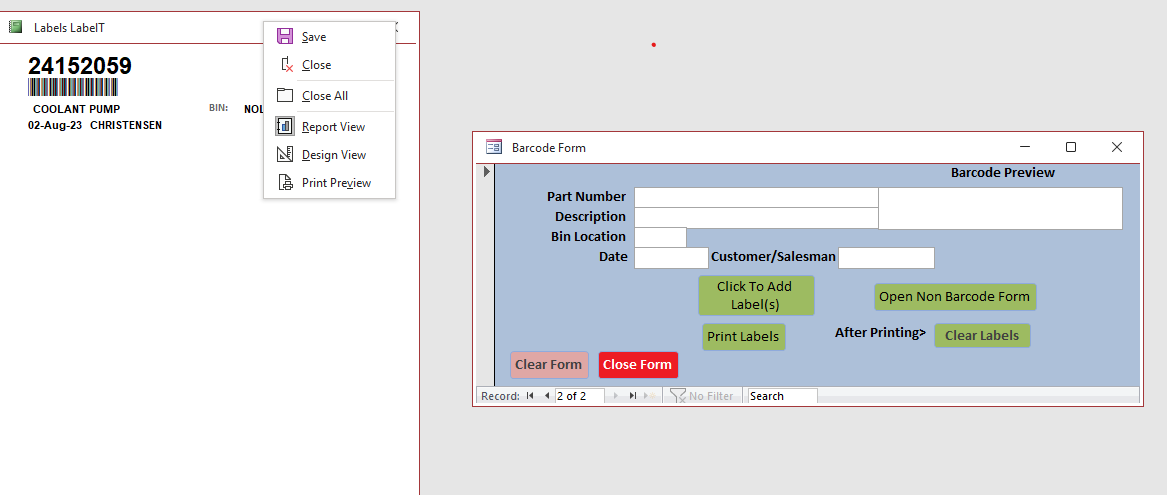Click the Barcode Form title bar icon
This screenshot has width=1167, height=495.
click(493, 147)
